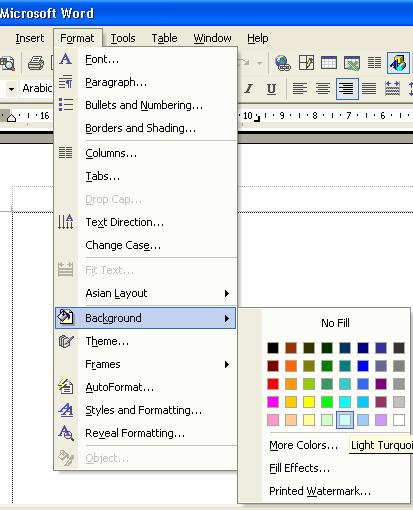
Task: Open the font name dropdown showing Arabic
Action: tap(37, 88)
